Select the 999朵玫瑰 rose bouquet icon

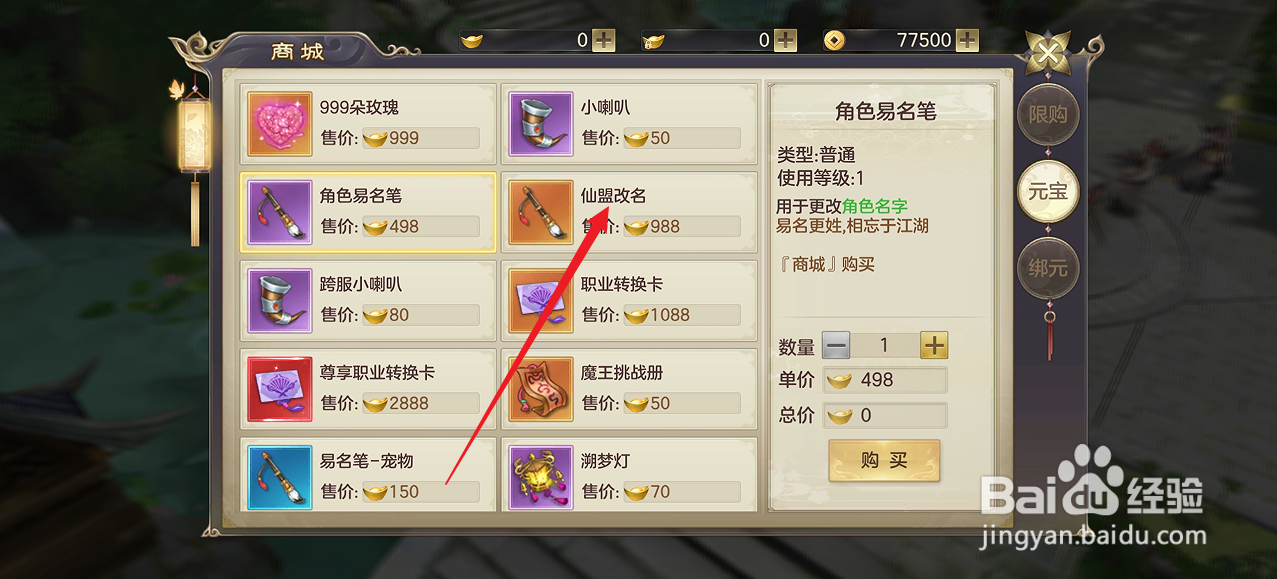280,124
